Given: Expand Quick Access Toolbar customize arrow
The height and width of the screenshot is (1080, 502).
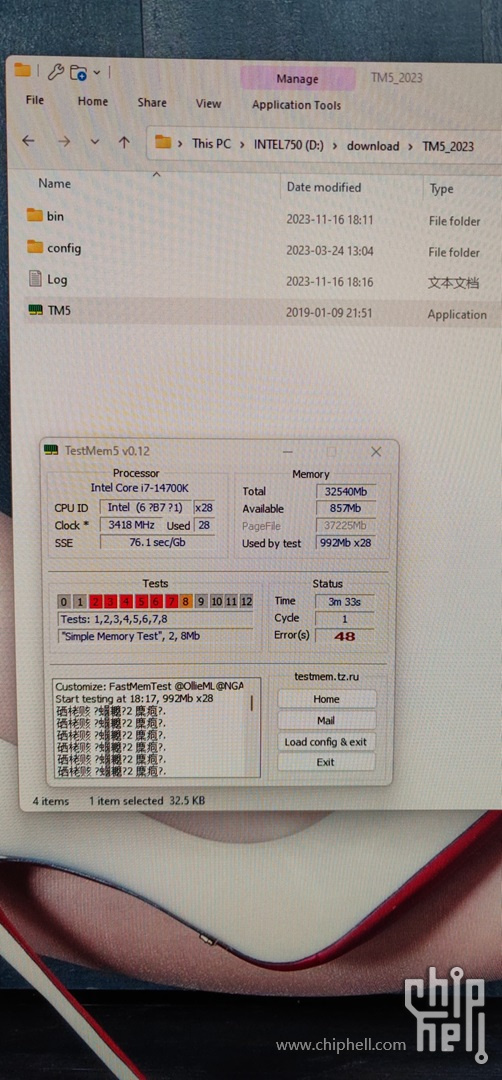Looking at the screenshot, I should (96, 71).
